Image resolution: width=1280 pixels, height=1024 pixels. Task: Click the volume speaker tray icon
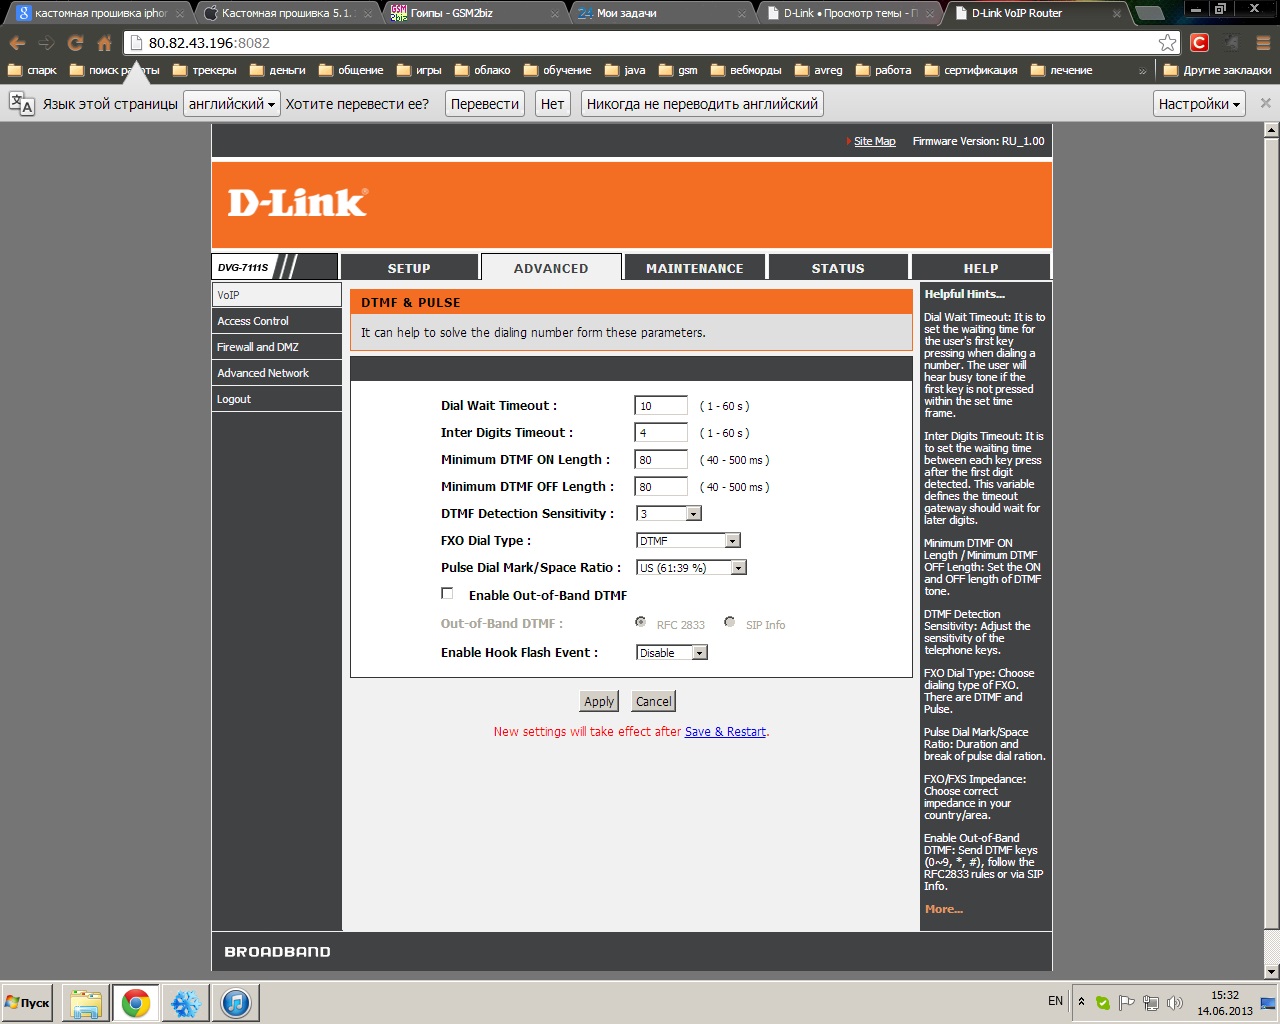click(x=1175, y=1003)
